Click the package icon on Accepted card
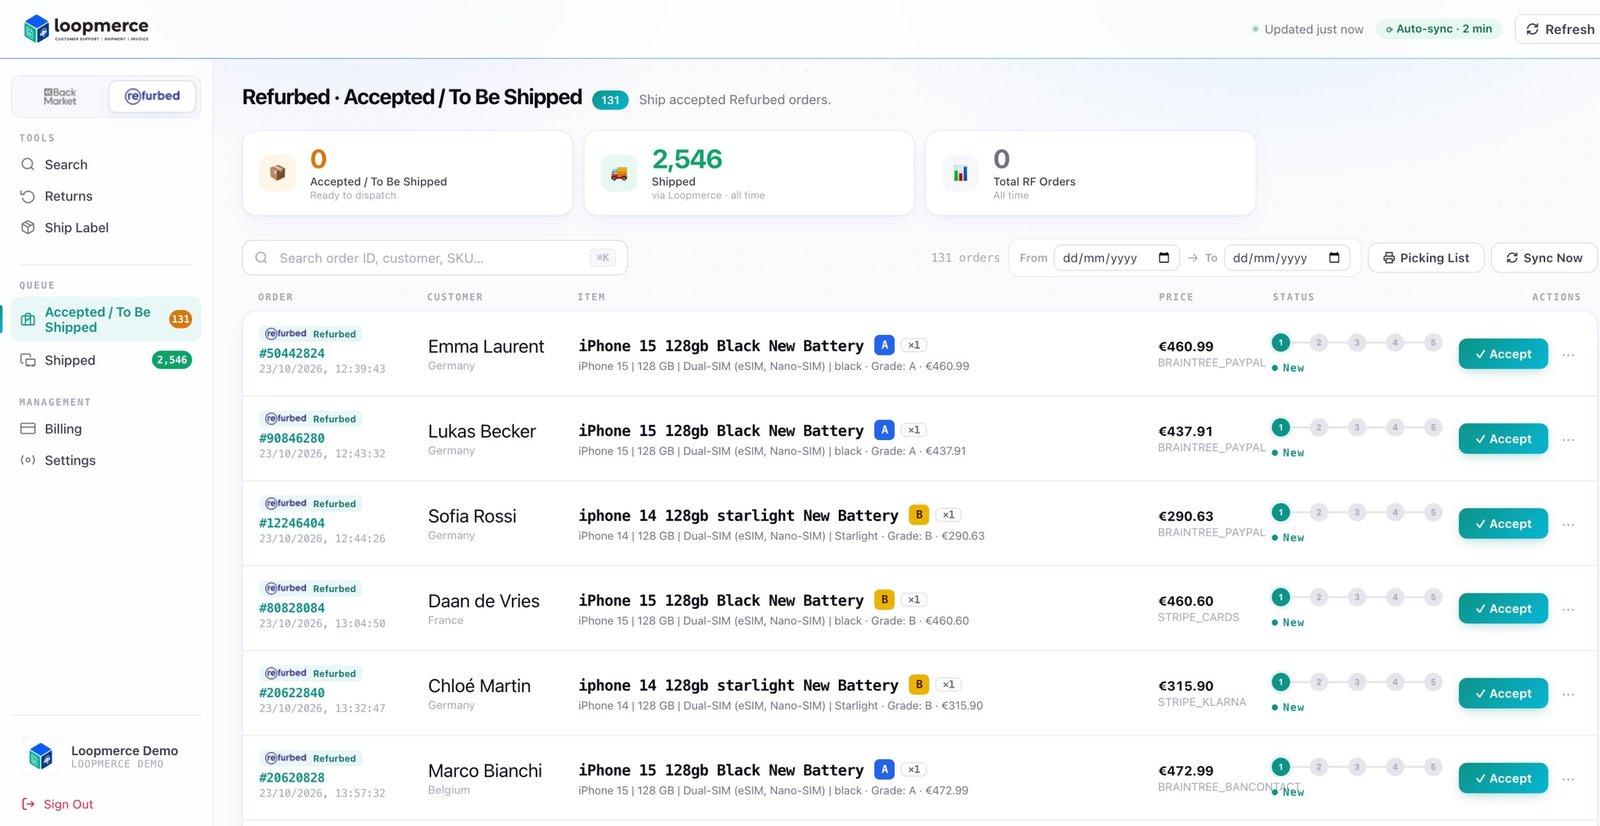1600x826 pixels. tap(278, 173)
